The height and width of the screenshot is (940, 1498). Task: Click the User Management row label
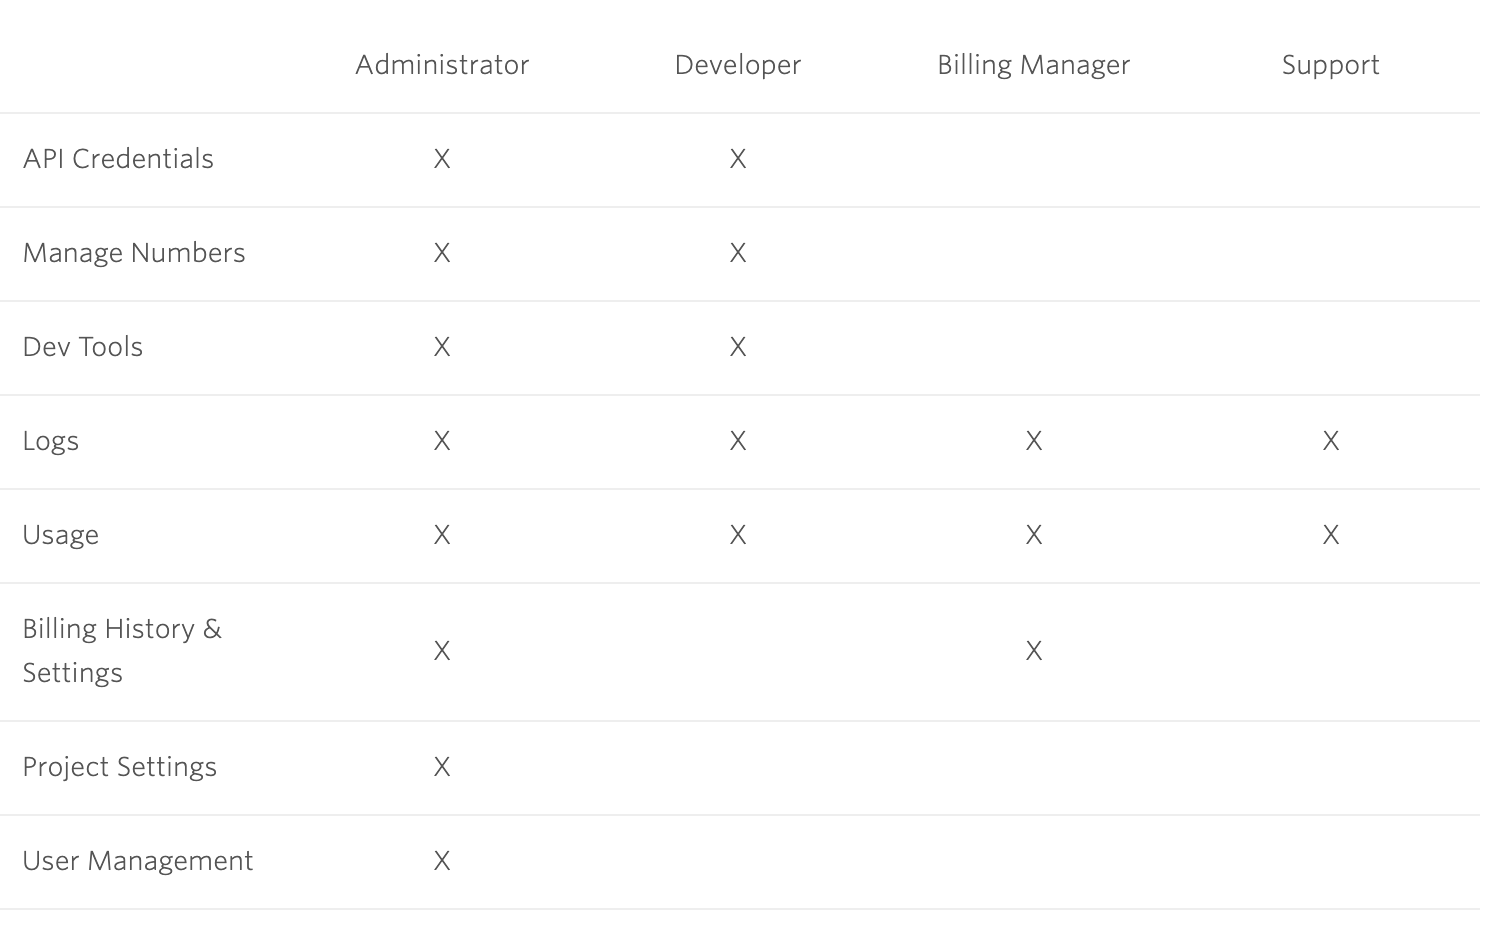138,861
